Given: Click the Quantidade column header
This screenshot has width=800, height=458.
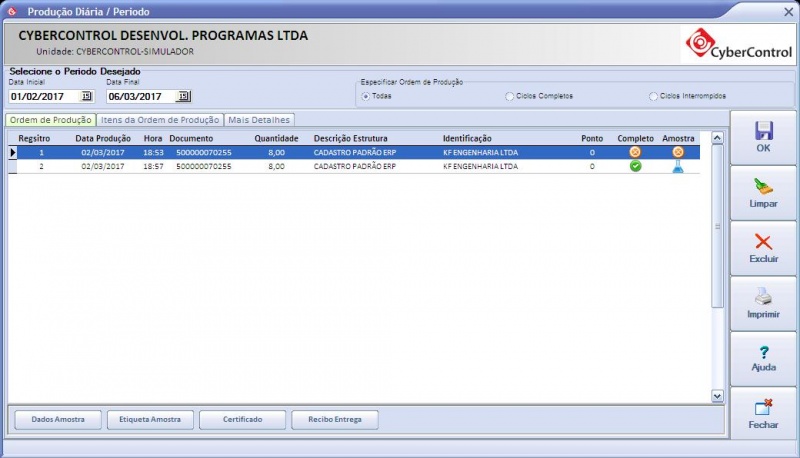Looking at the screenshot, I should click(276, 138).
